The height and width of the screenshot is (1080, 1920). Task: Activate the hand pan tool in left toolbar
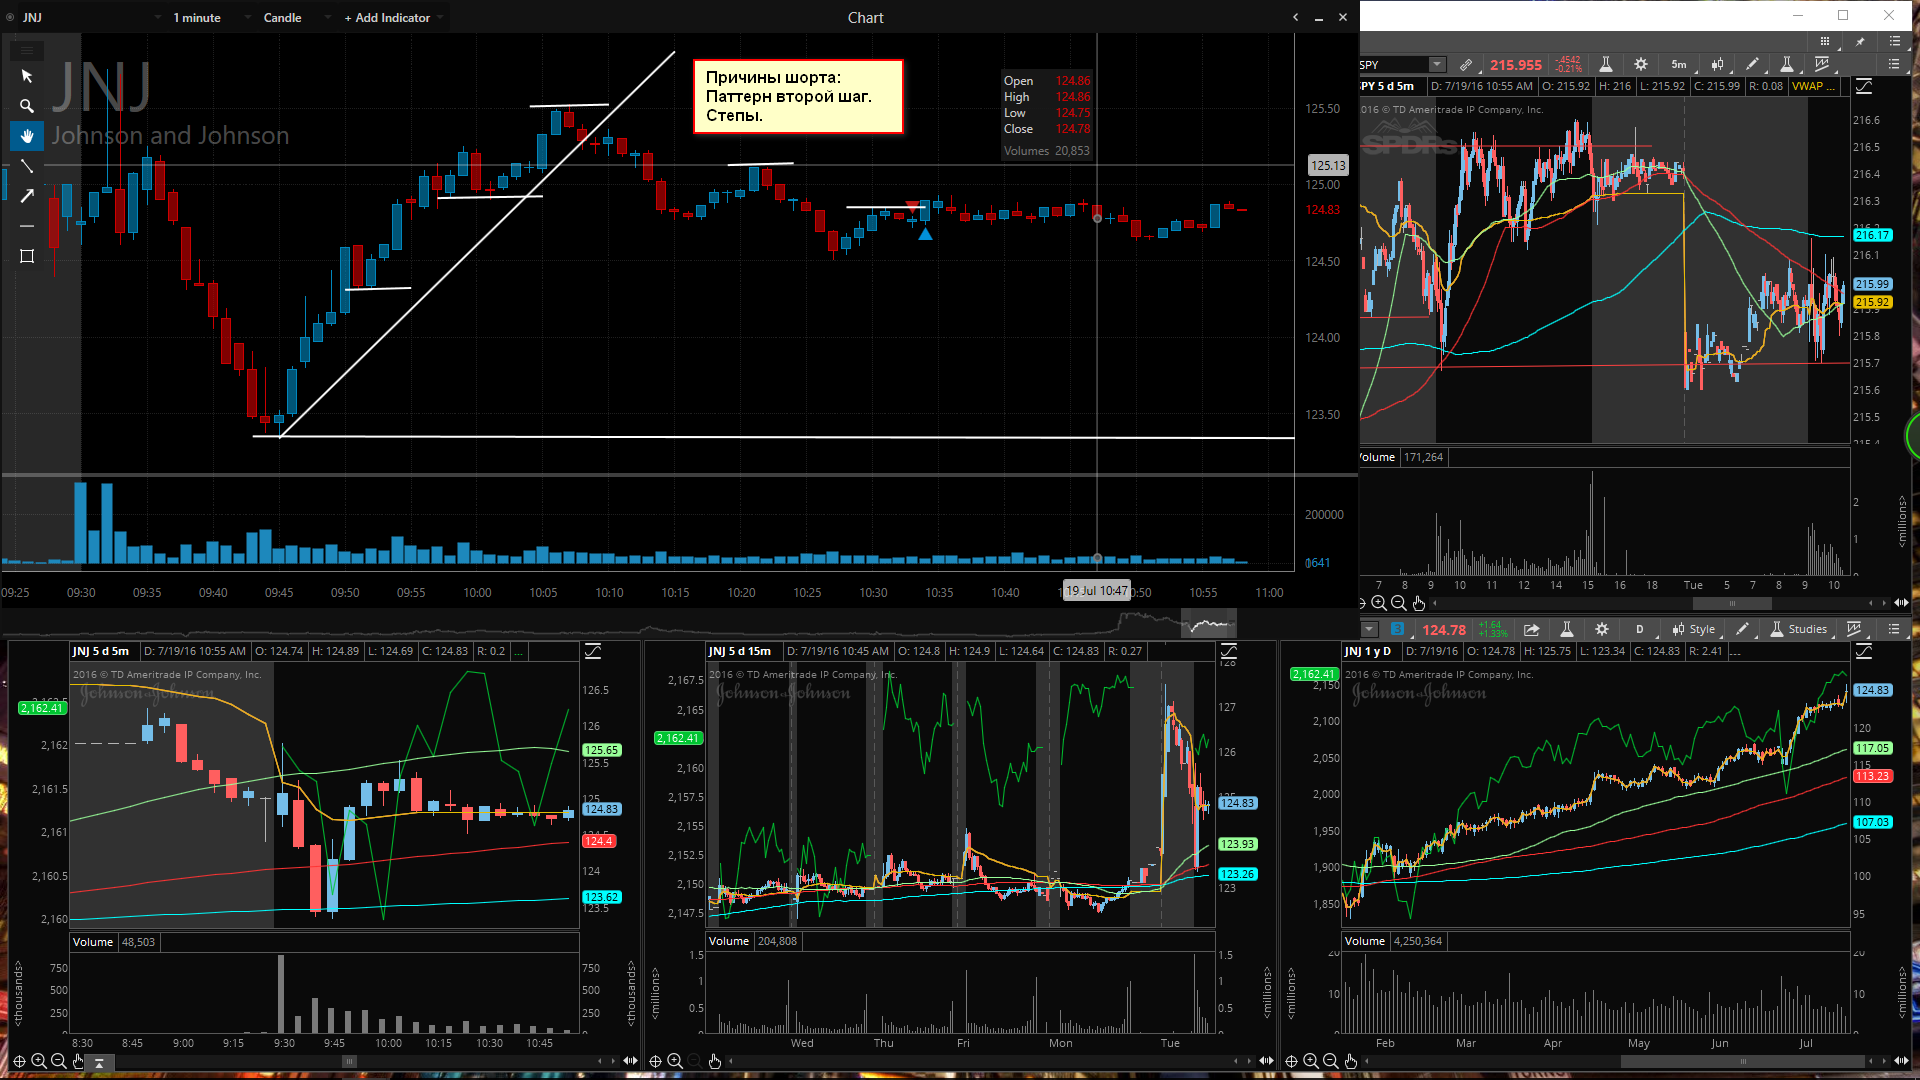[x=27, y=136]
